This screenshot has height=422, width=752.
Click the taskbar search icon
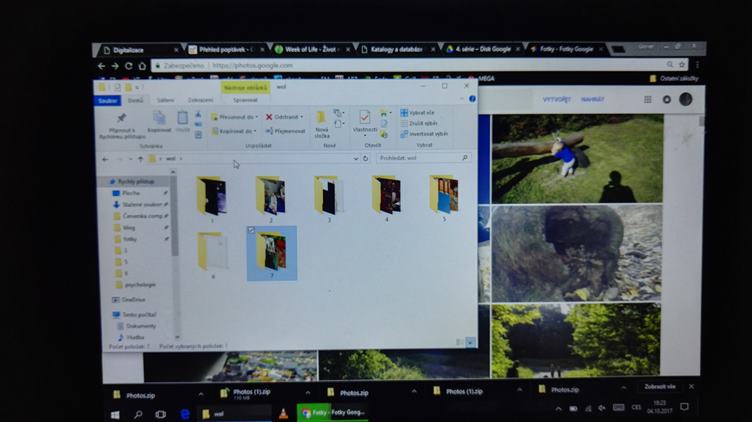138,414
